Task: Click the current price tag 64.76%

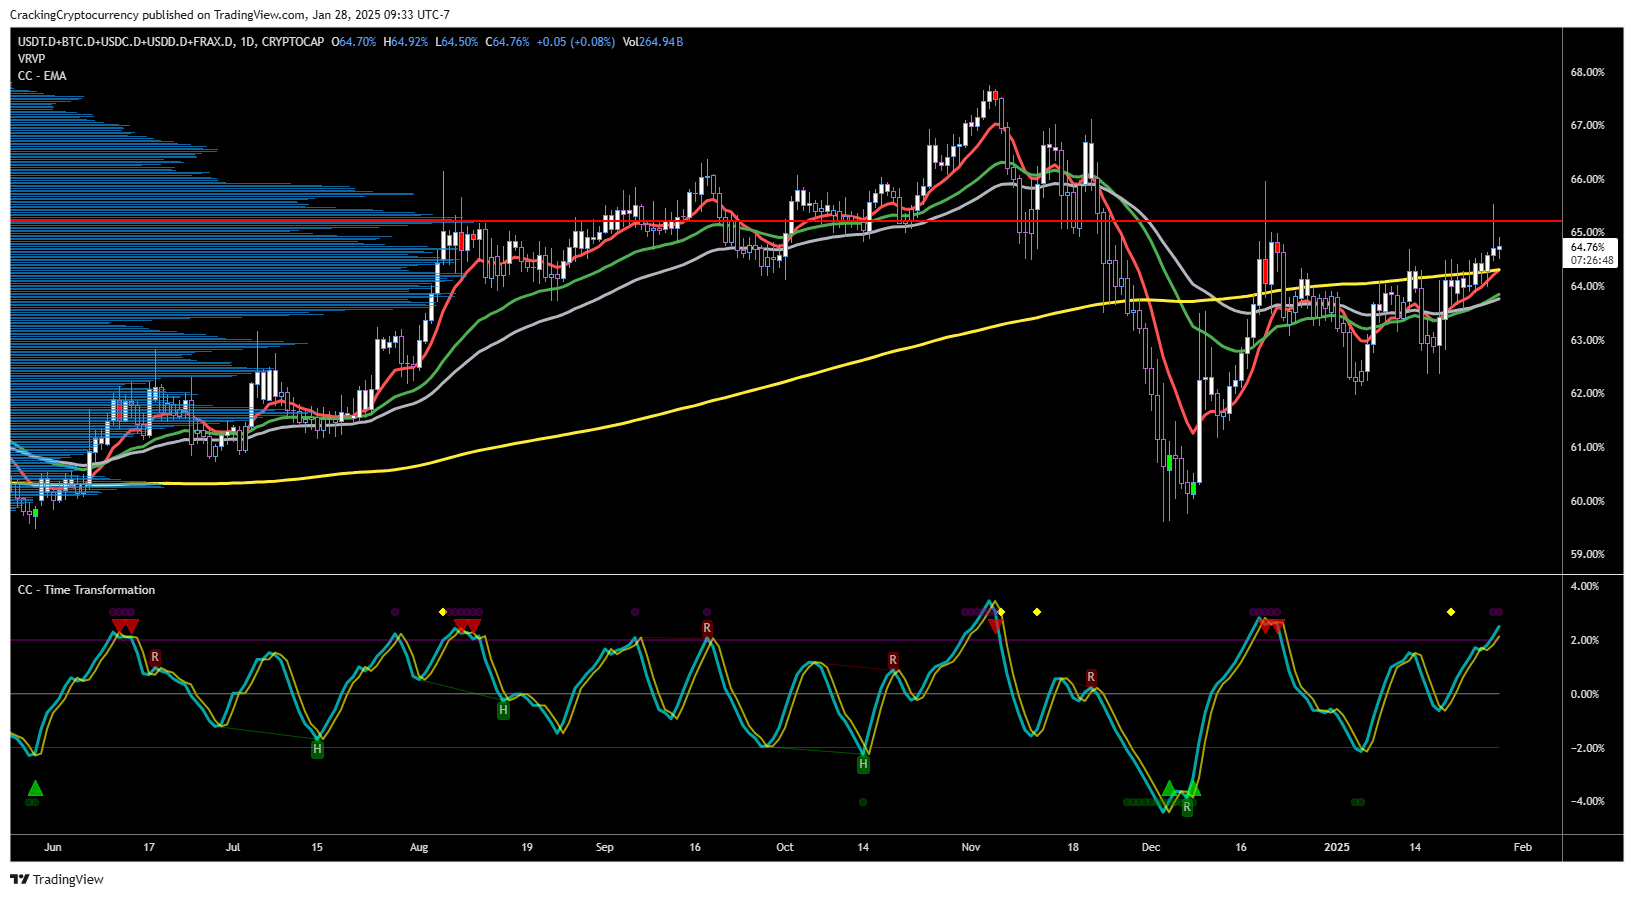Action: click(1588, 247)
